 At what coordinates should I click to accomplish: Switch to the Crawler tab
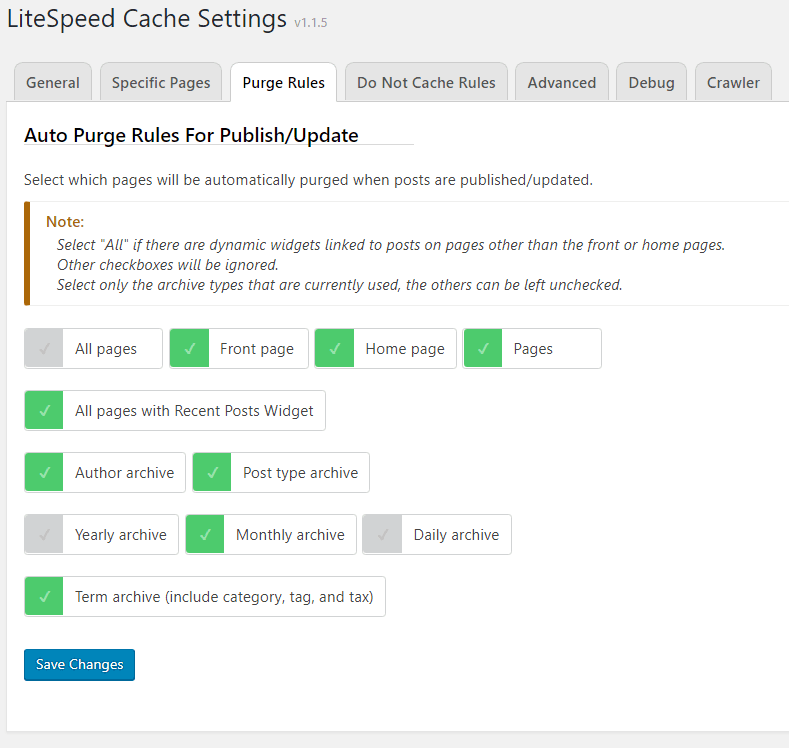coord(733,83)
